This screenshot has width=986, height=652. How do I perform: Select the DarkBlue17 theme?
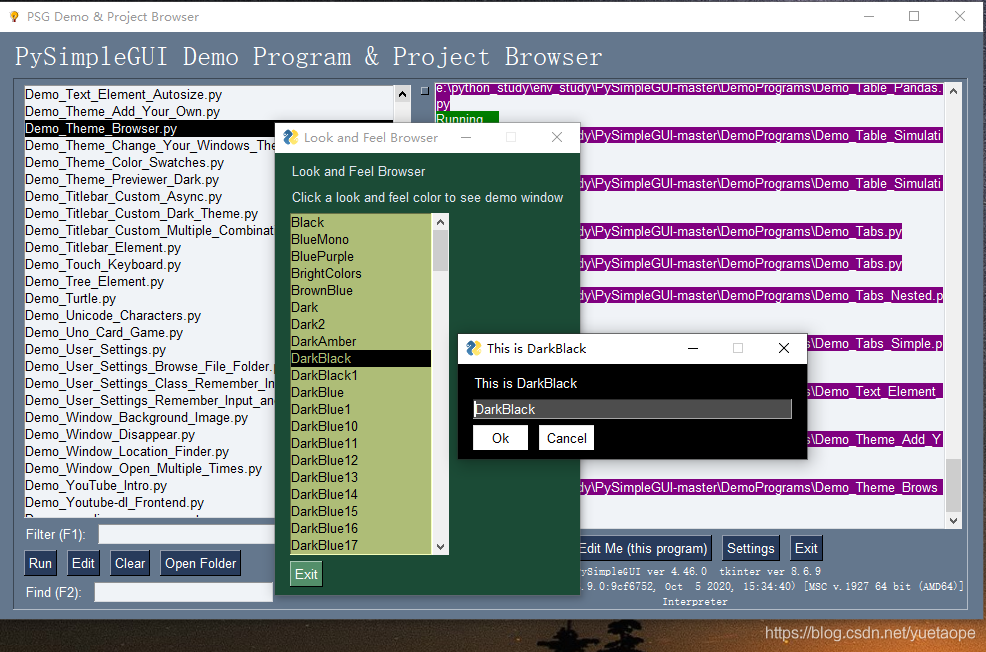360,545
